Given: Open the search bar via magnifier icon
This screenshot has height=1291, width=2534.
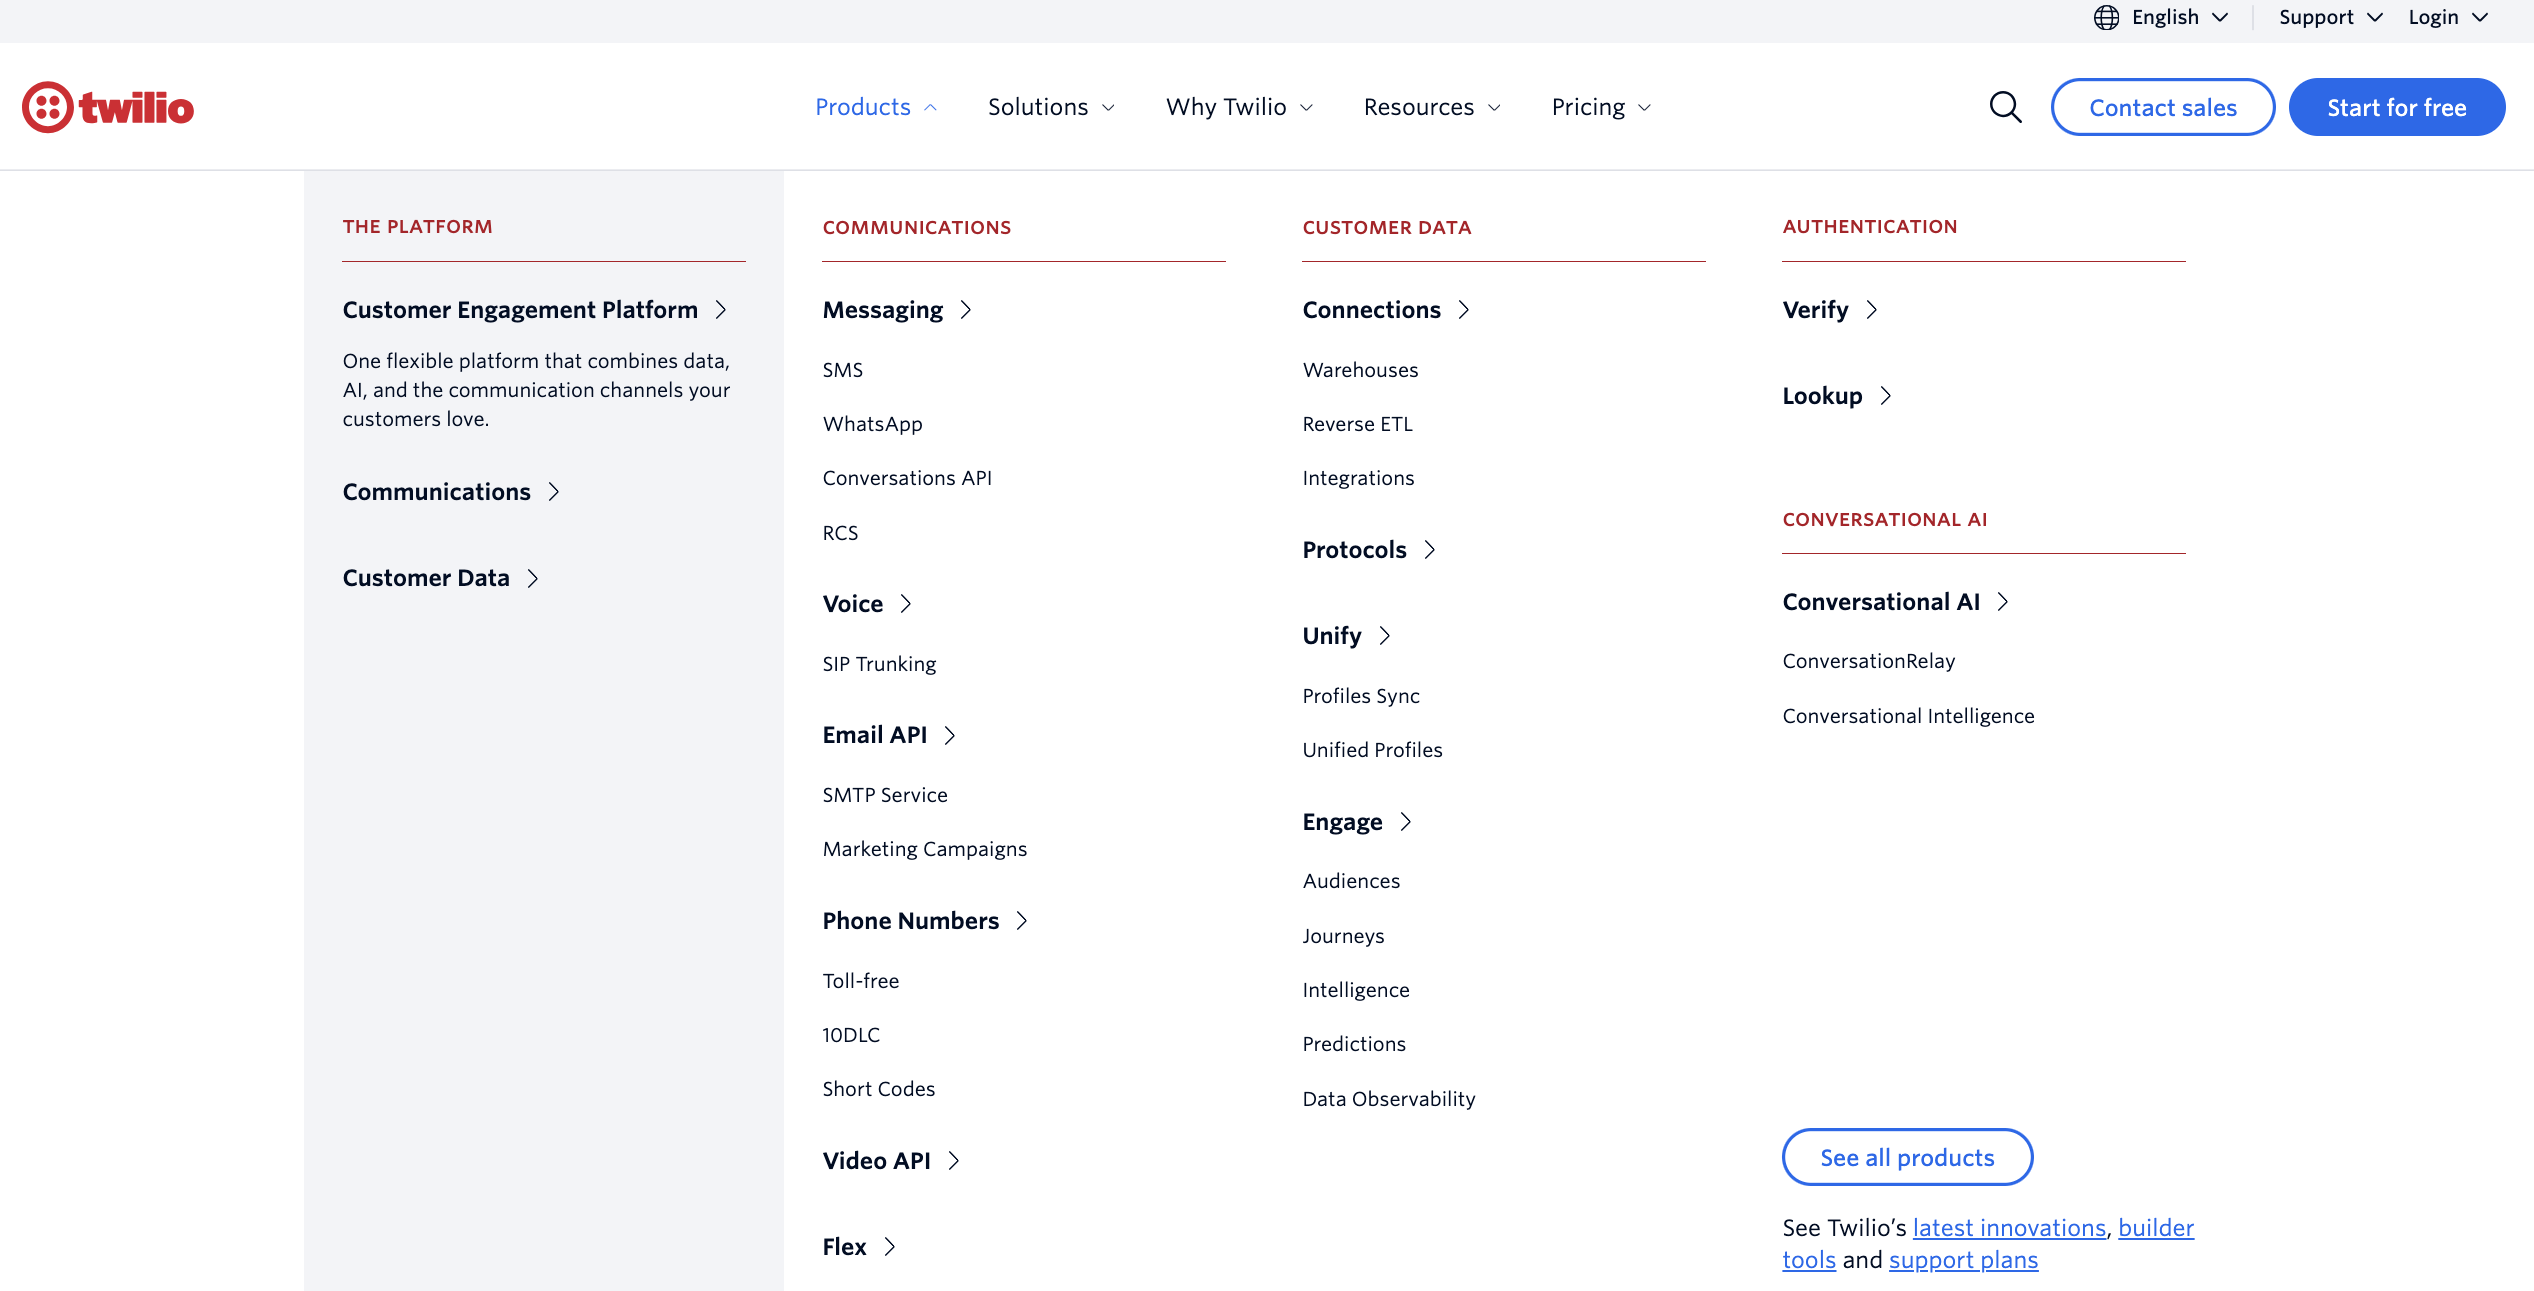Looking at the screenshot, I should pyautogui.click(x=2005, y=107).
